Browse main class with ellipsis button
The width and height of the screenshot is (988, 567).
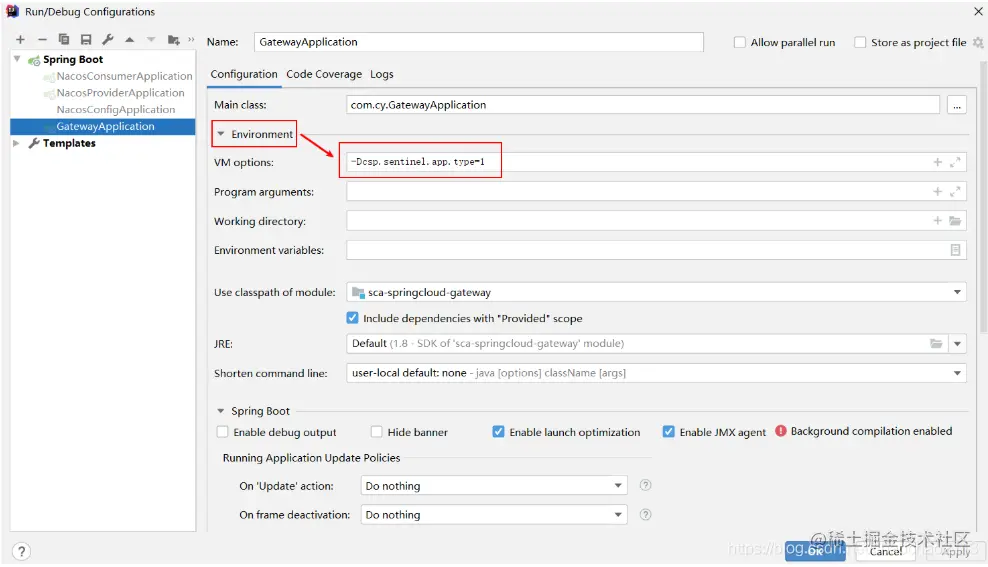click(x=956, y=105)
